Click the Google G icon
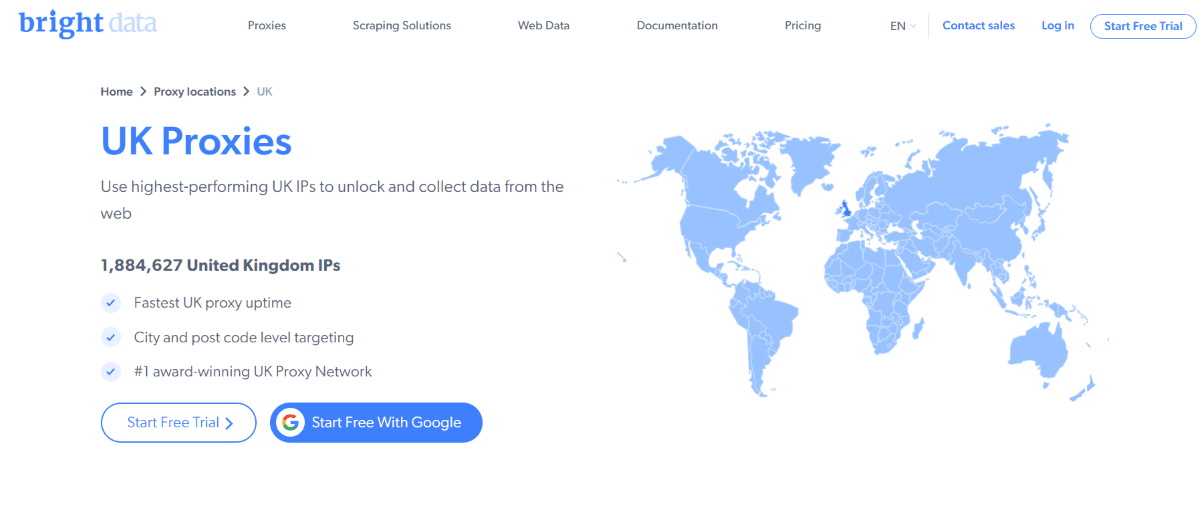Image resolution: width=1200 pixels, height=527 pixels. click(x=290, y=422)
